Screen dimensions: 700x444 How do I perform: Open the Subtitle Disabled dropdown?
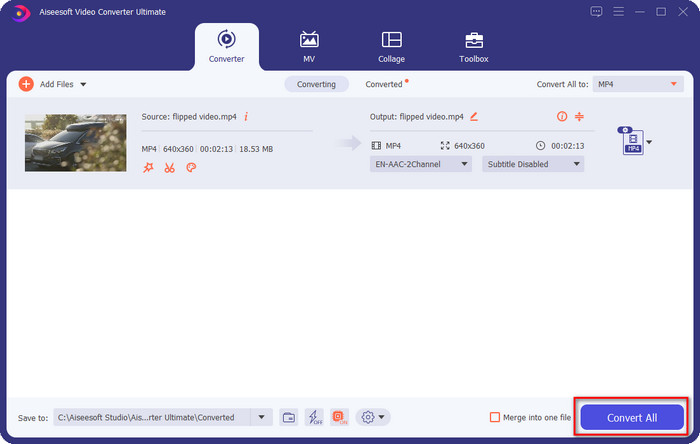(532, 164)
